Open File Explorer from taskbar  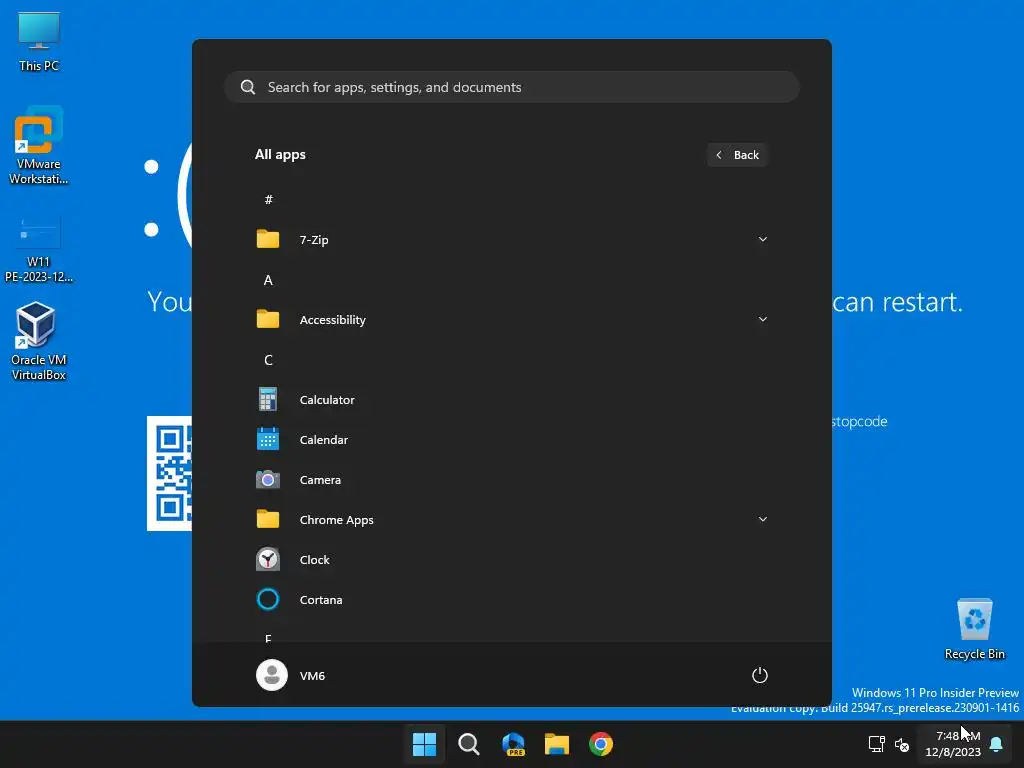point(557,744)
